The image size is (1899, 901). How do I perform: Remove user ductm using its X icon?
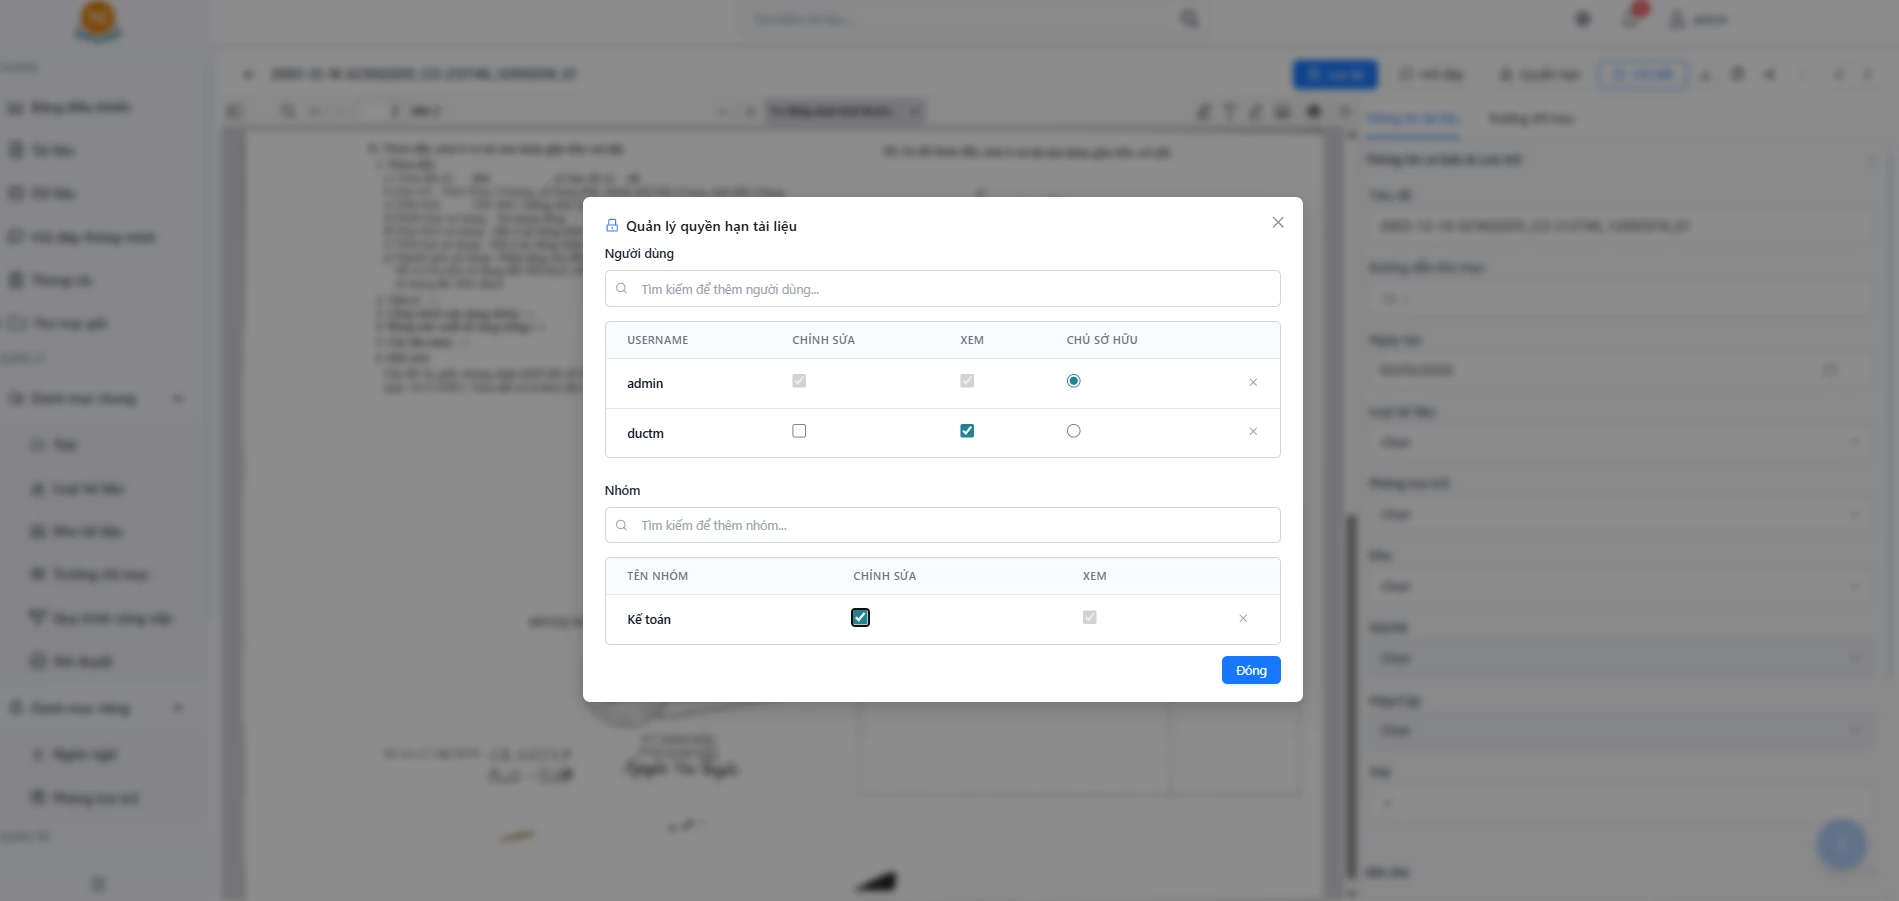pos(1252,432)
